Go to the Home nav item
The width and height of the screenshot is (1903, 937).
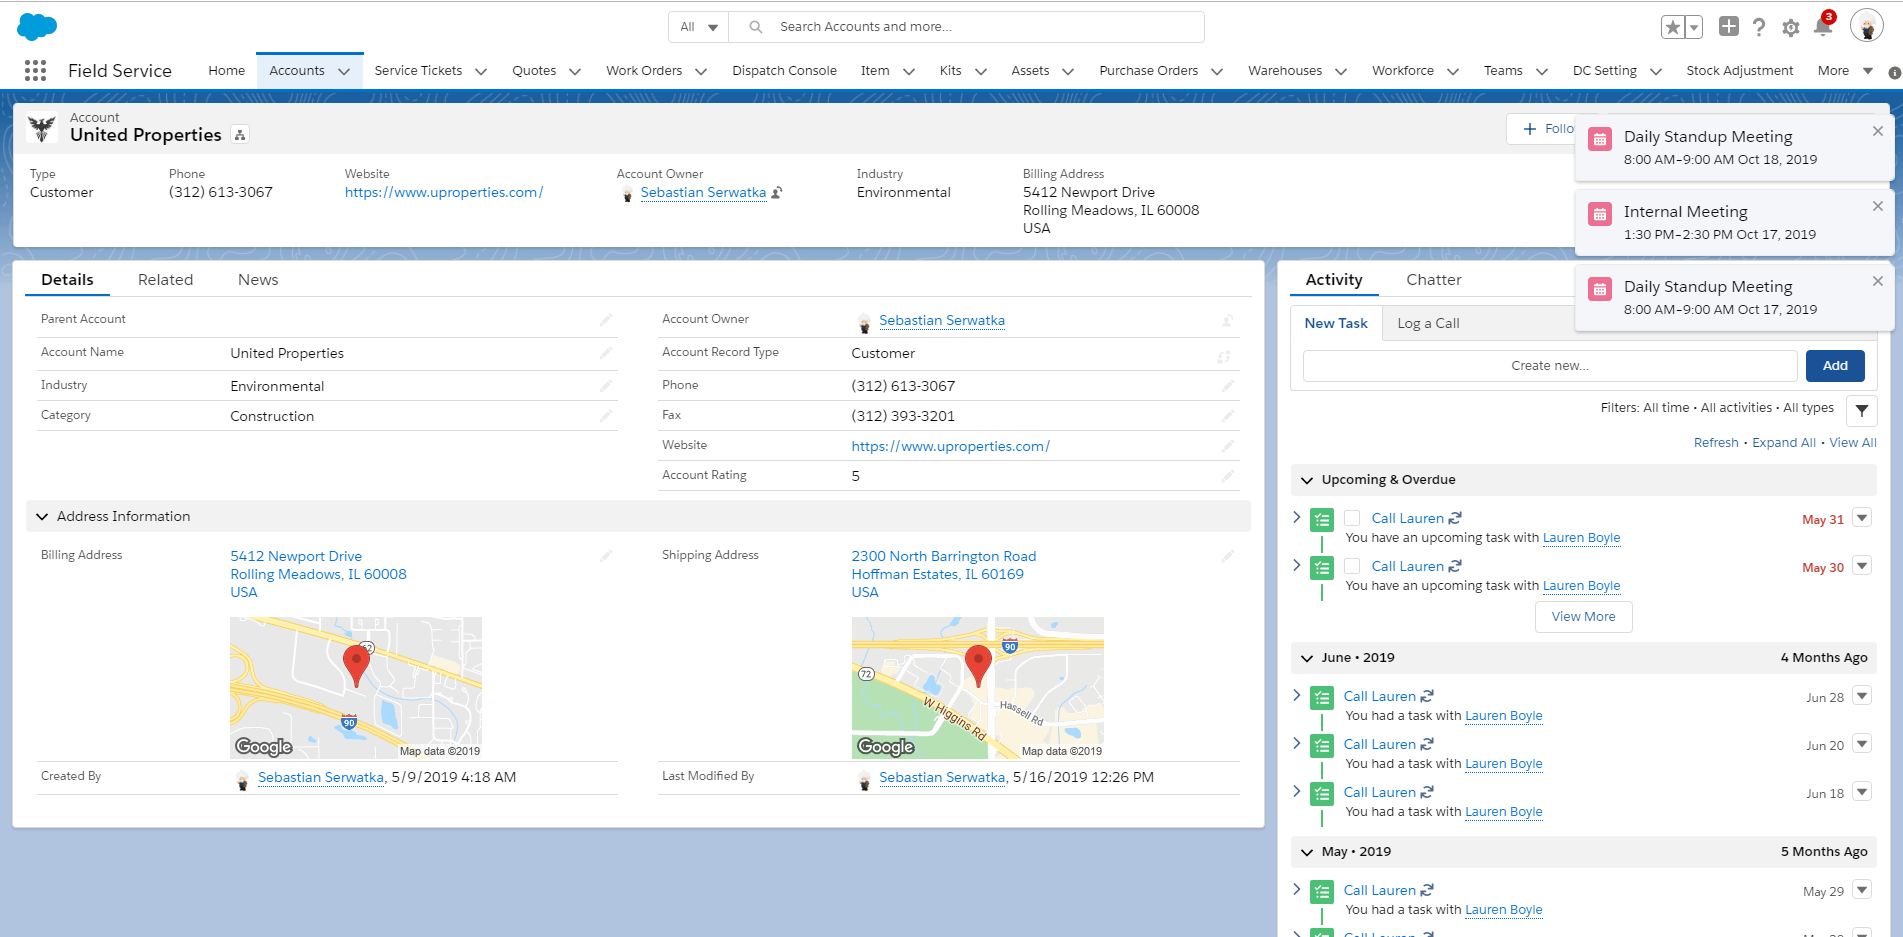(226, 71)
